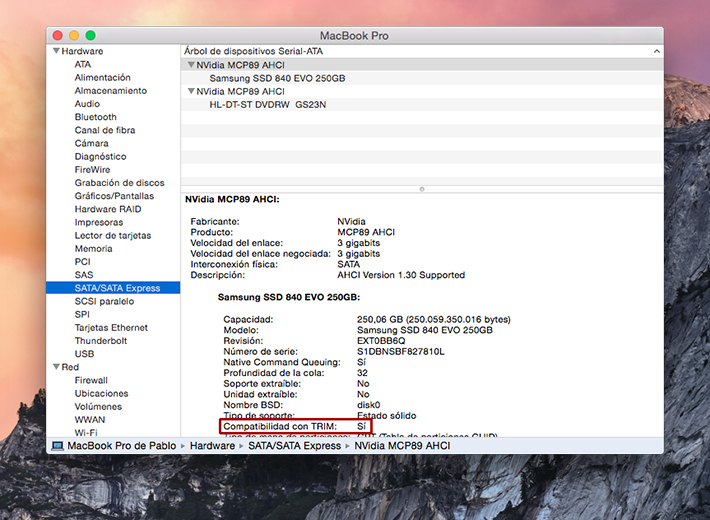
Task: Collapse the NVidia node above the DVDRW drive
Action: 191,91
